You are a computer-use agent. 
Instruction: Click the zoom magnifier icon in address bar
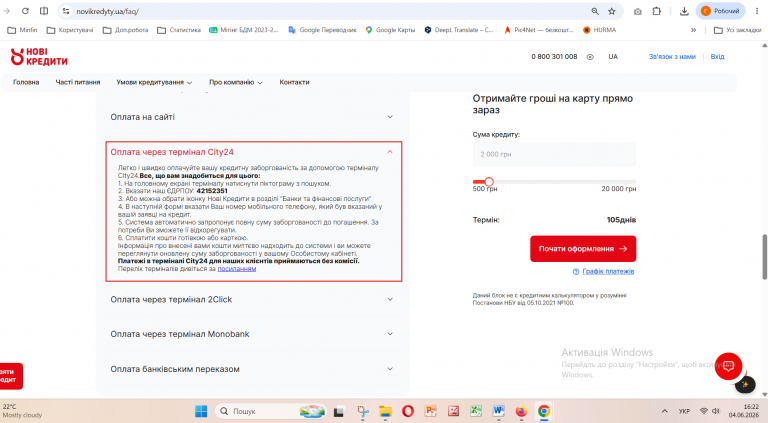[x=595, y=11]
